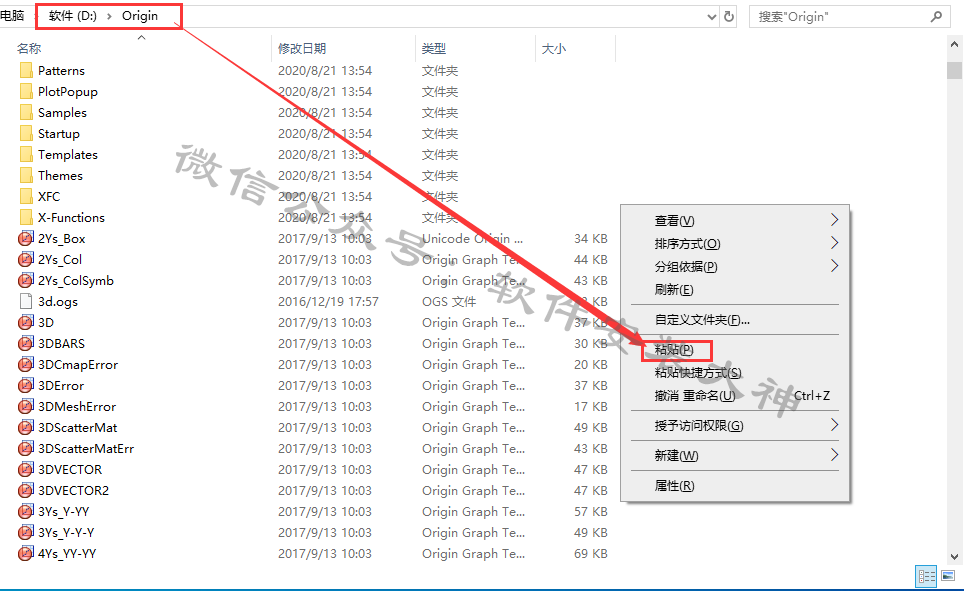Image resolution: width=964 pixels, height=591 pixels.
Task: Sort by the 修改日期 column header
Action: (x=302, y=49)
